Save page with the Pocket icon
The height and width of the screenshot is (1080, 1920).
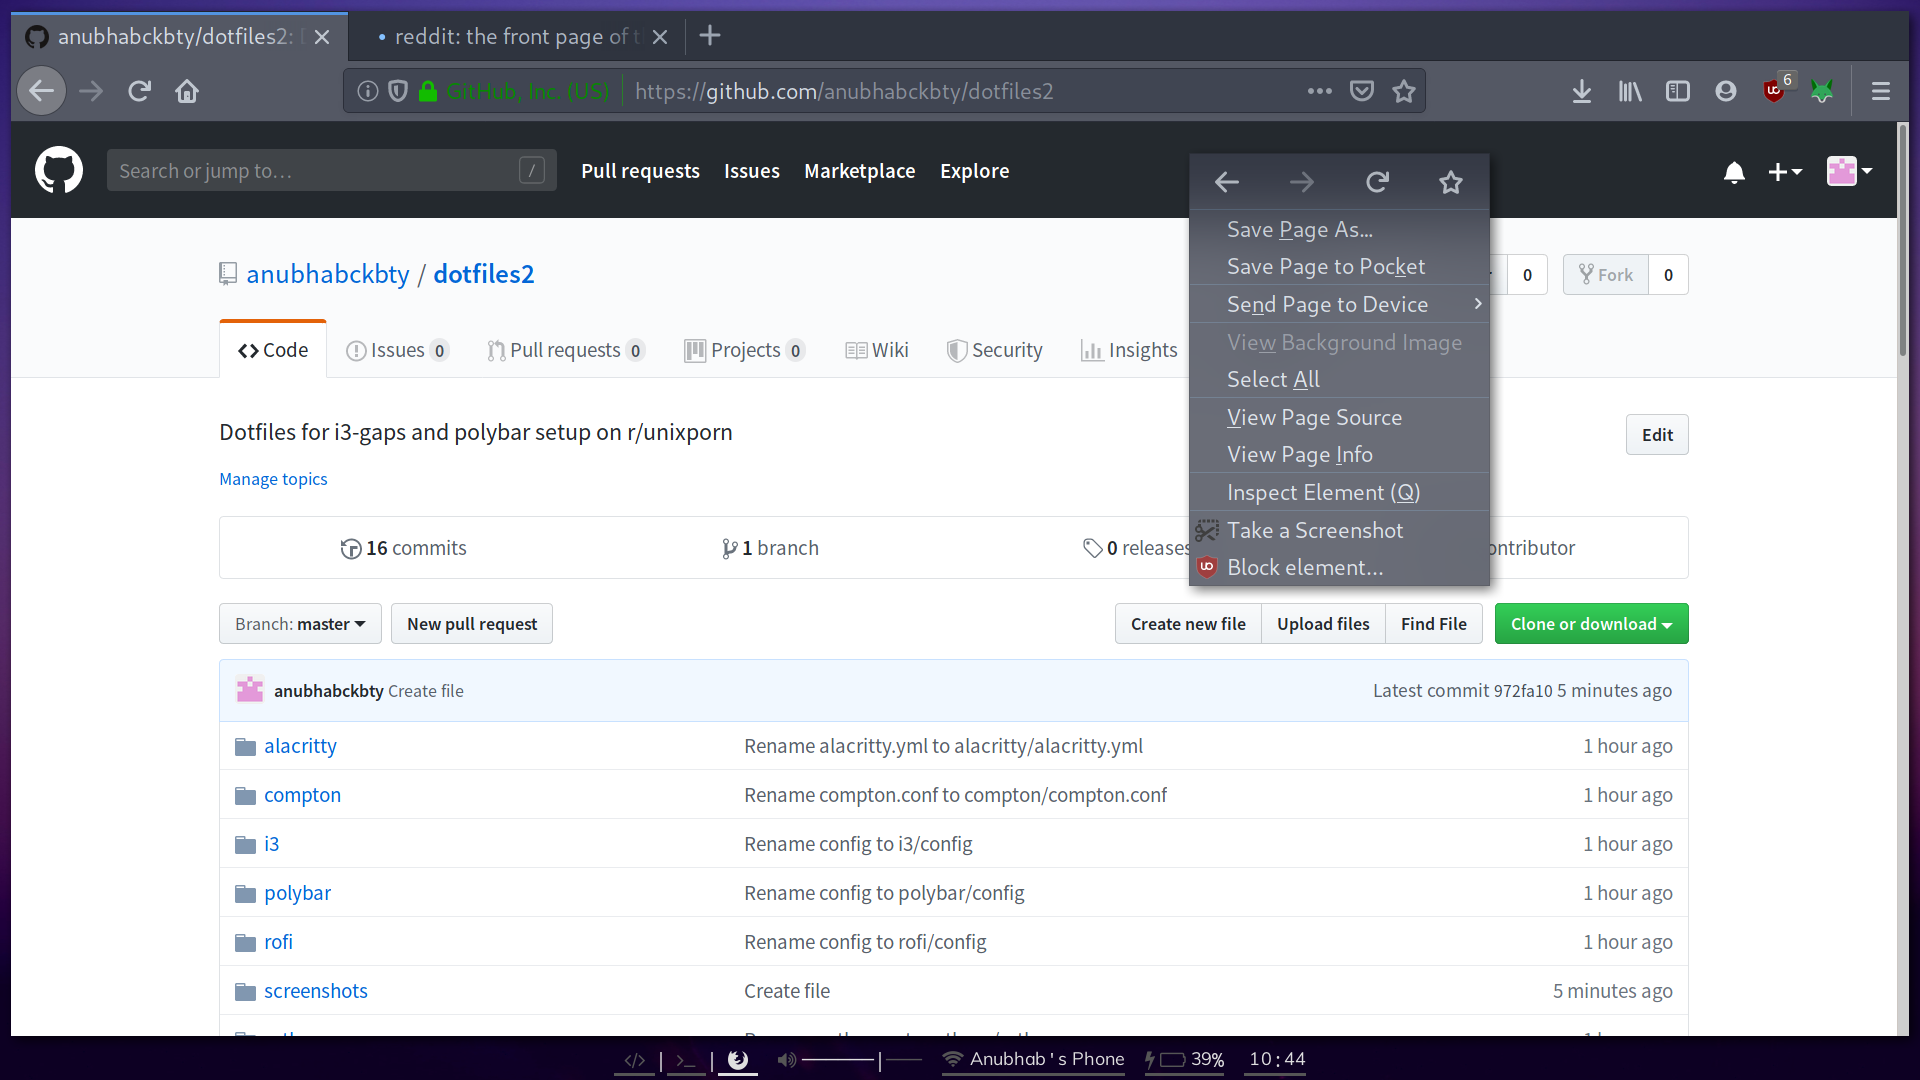1361,91
